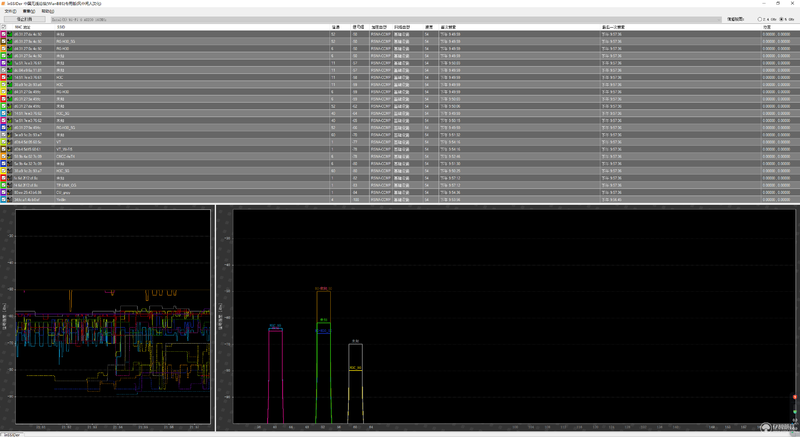Toggle brown checkbox of the VT_Wi-Fi row

click(x=4, y=149)
